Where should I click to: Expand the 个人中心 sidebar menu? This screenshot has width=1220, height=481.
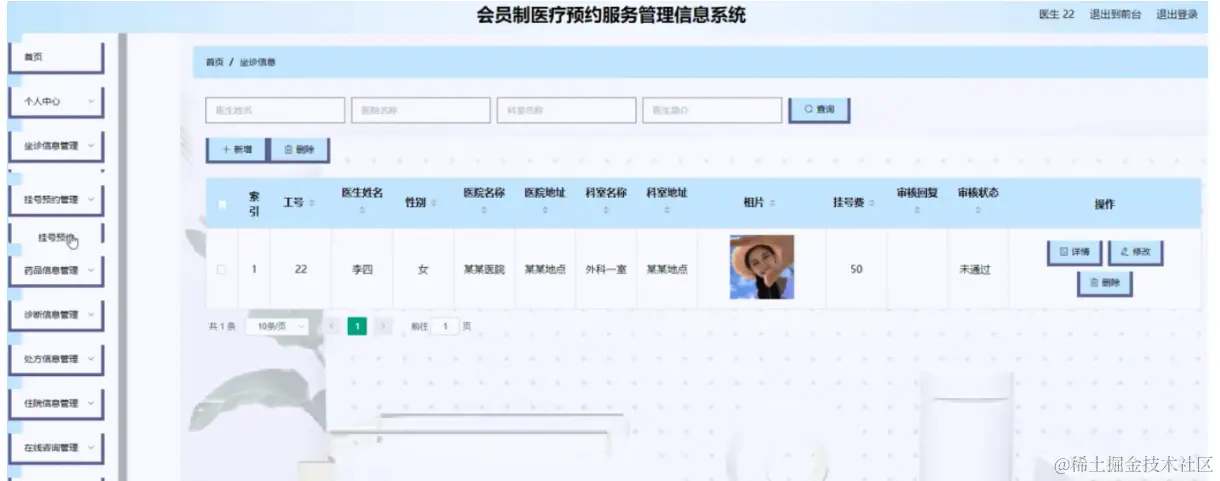coord(56,101)
